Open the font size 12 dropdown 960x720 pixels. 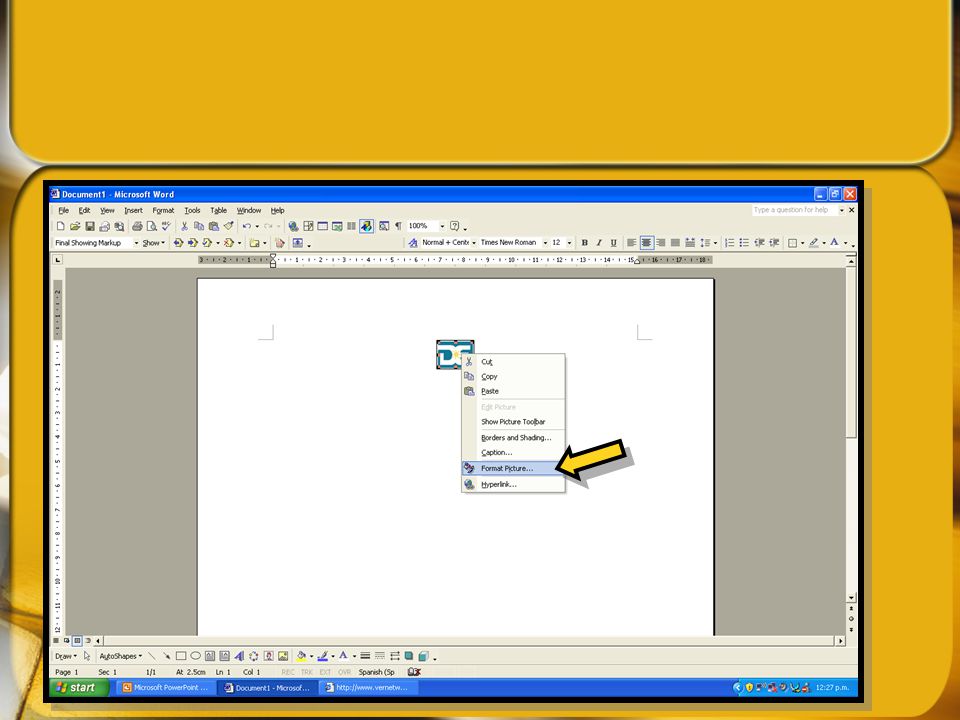click(x=569, y=243)
